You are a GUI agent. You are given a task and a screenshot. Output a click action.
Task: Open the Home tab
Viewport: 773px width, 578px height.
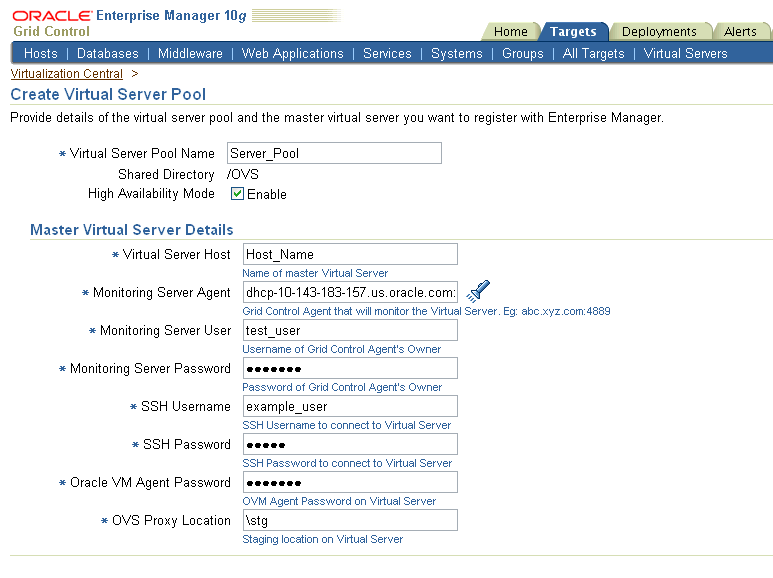point(511,32)
